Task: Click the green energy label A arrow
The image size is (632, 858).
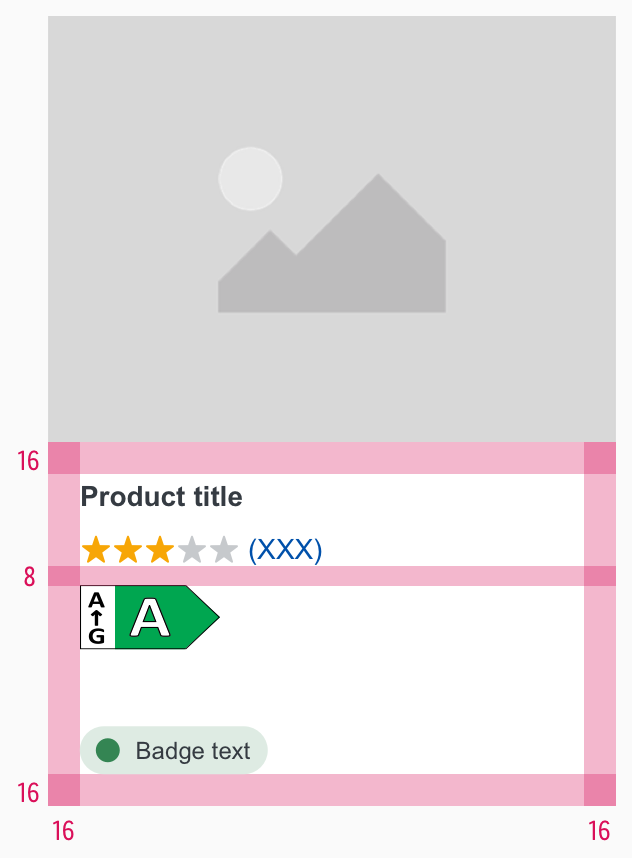Action: coord(167,617)
